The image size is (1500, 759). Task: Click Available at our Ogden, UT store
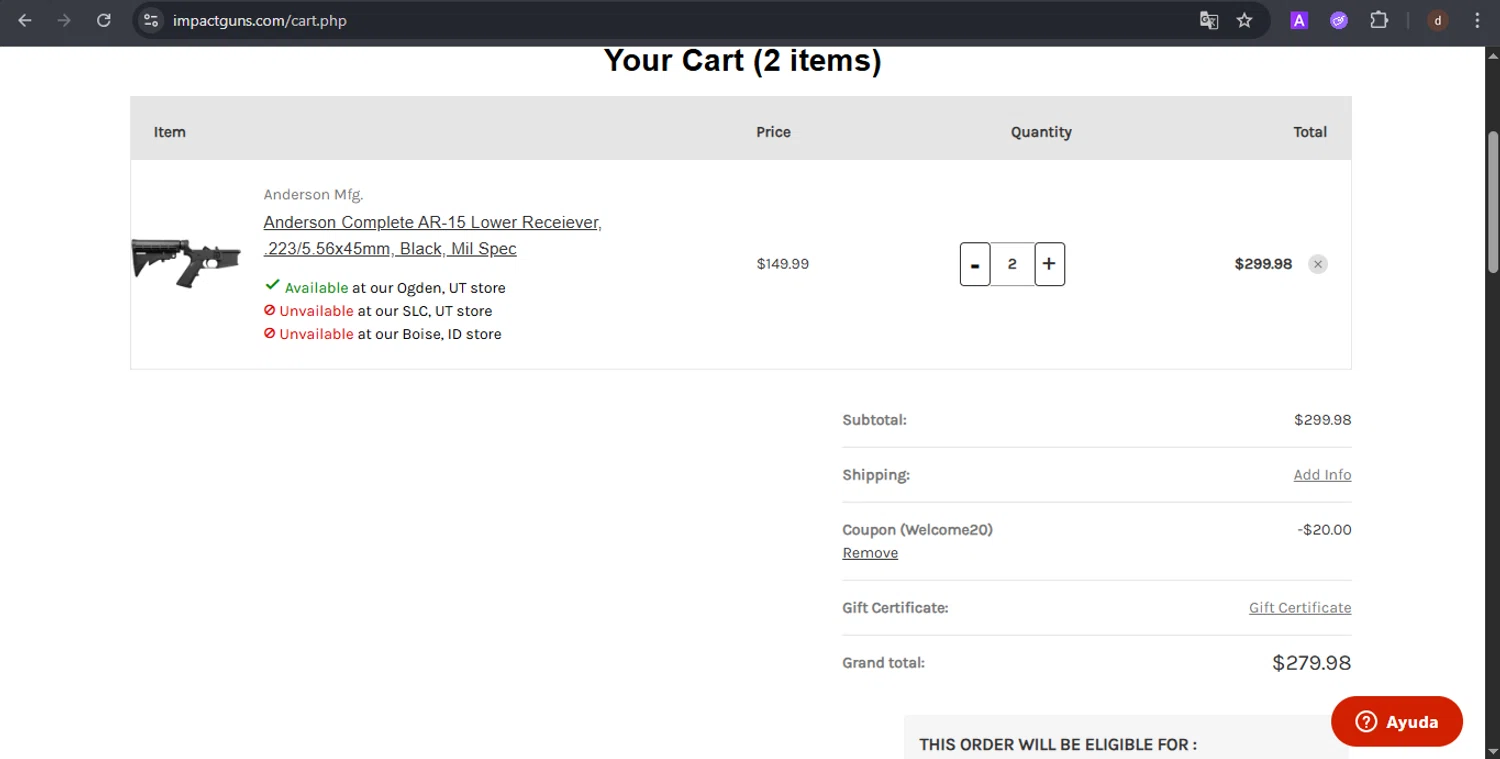coord(385,288)
